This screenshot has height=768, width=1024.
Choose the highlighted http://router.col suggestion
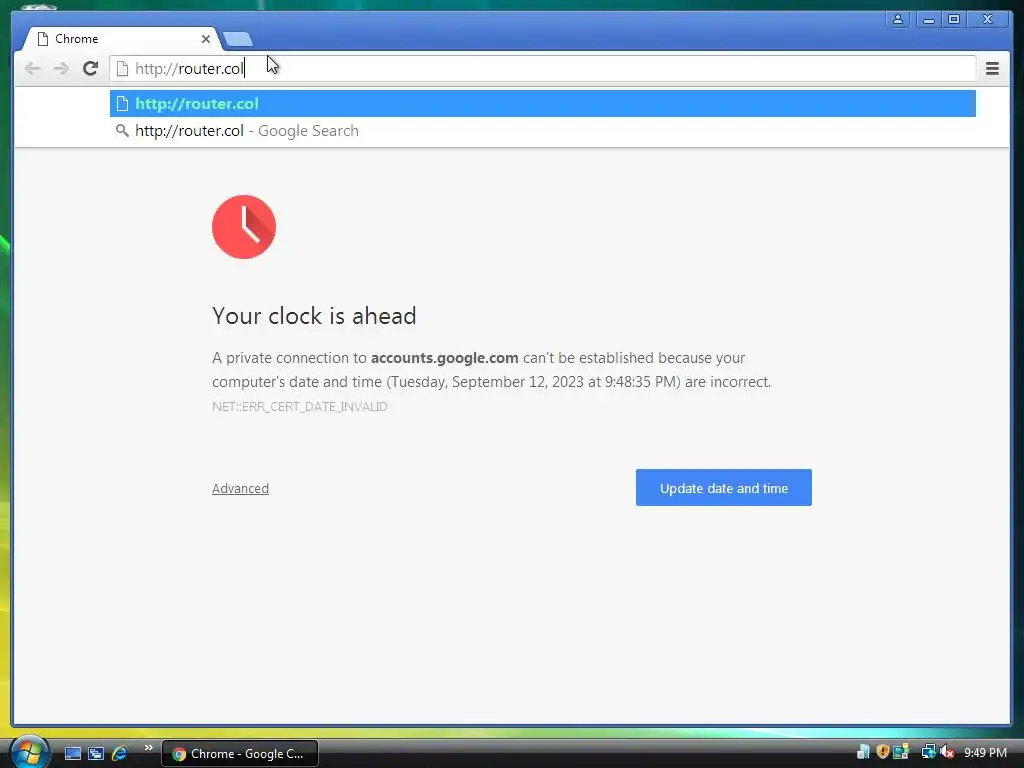[543, 104]
